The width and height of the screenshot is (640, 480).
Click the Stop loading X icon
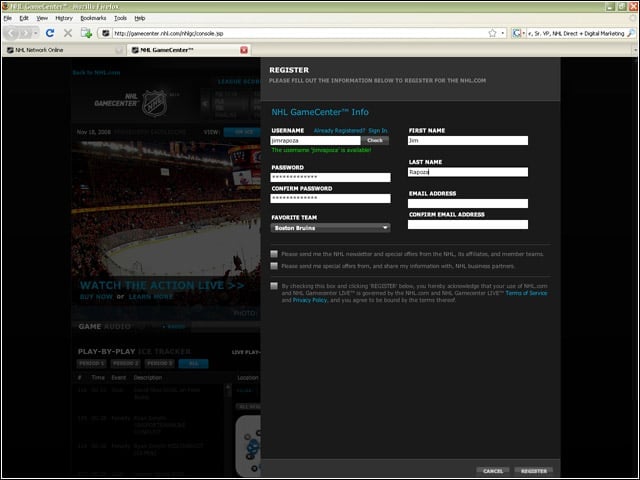click(68, 33)
